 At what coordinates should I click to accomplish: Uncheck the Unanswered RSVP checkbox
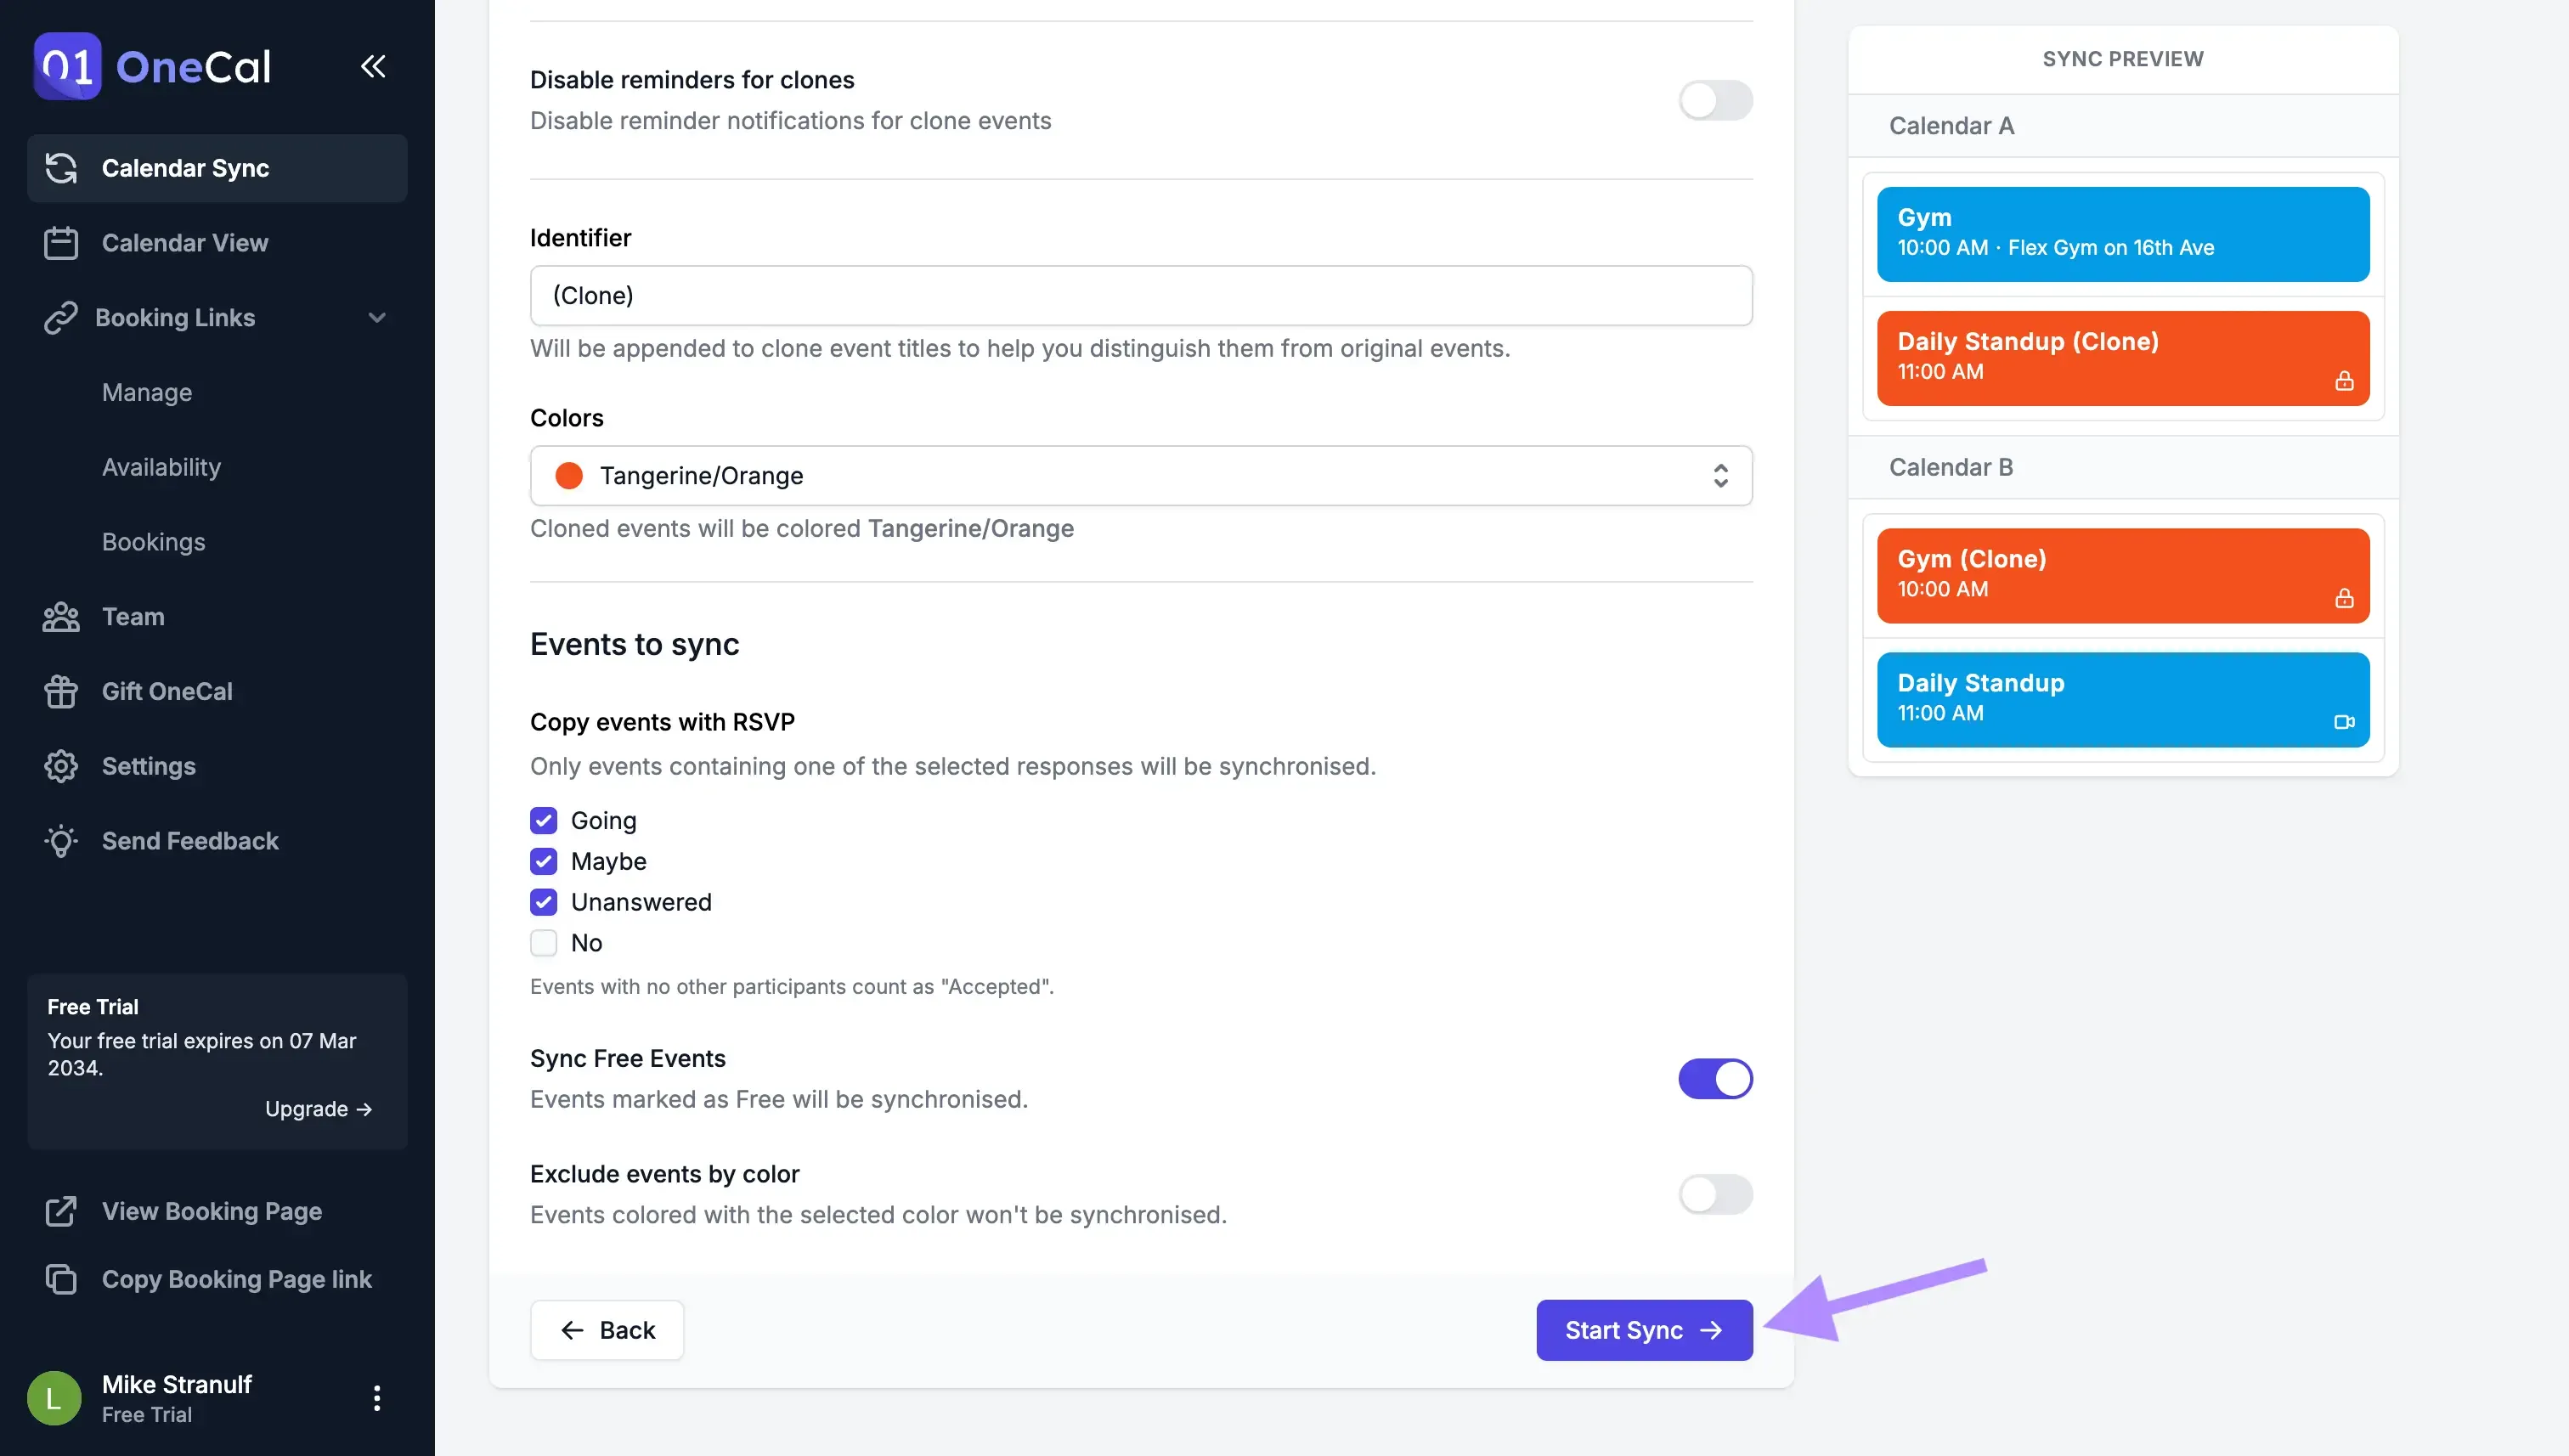coord(543,902)
